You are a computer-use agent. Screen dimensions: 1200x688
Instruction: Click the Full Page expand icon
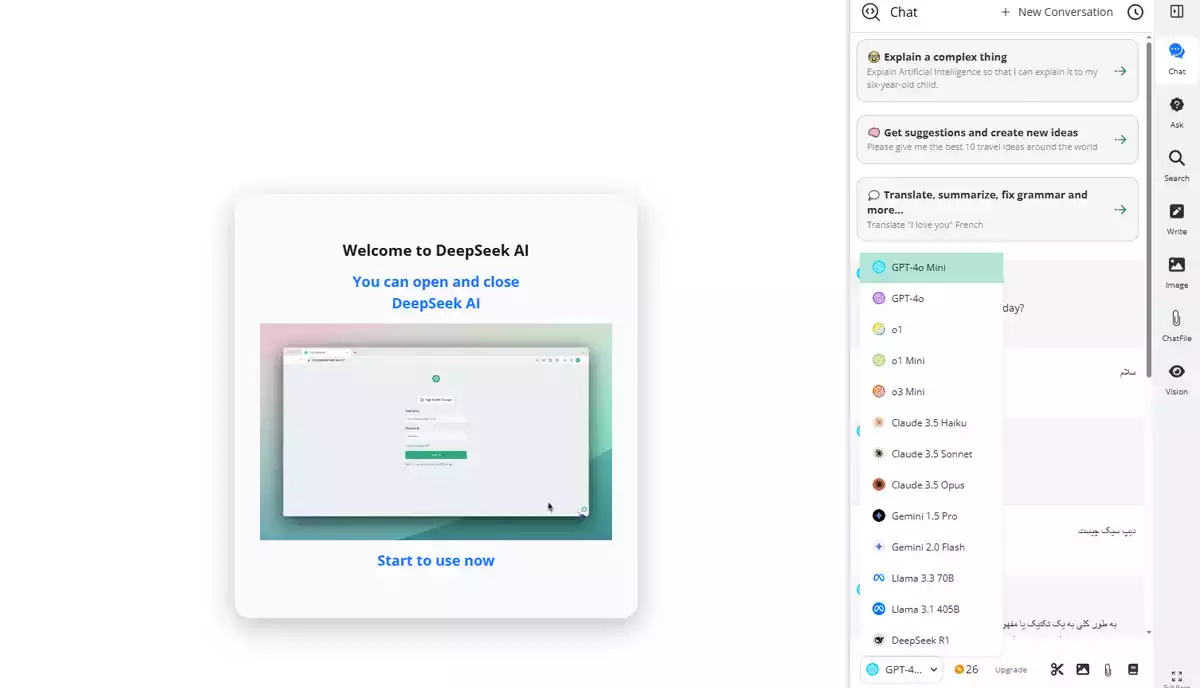coord(1177,677)
